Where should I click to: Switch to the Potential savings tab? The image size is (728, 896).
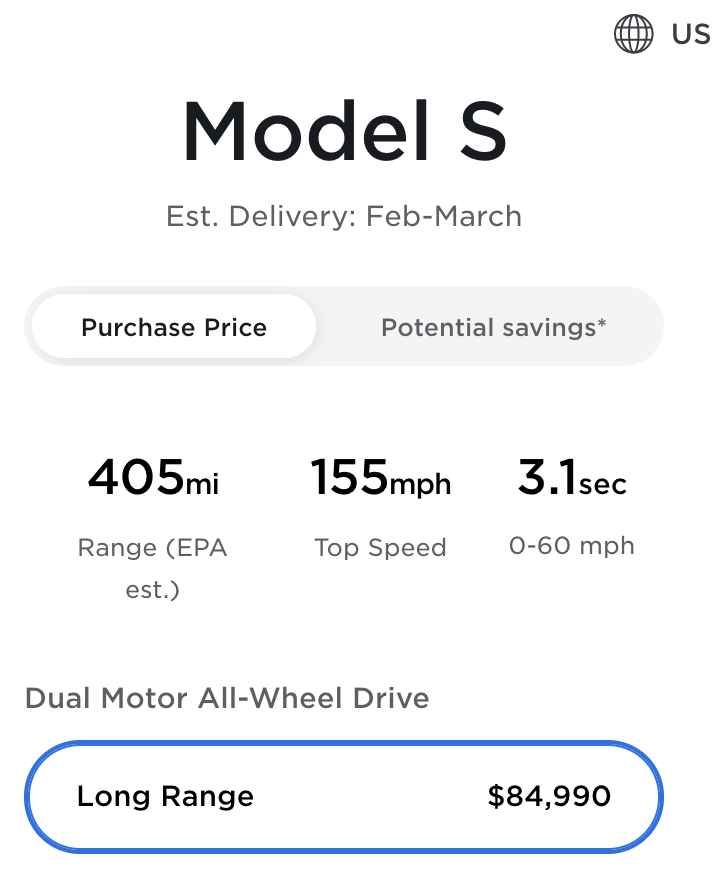[494, 328]
